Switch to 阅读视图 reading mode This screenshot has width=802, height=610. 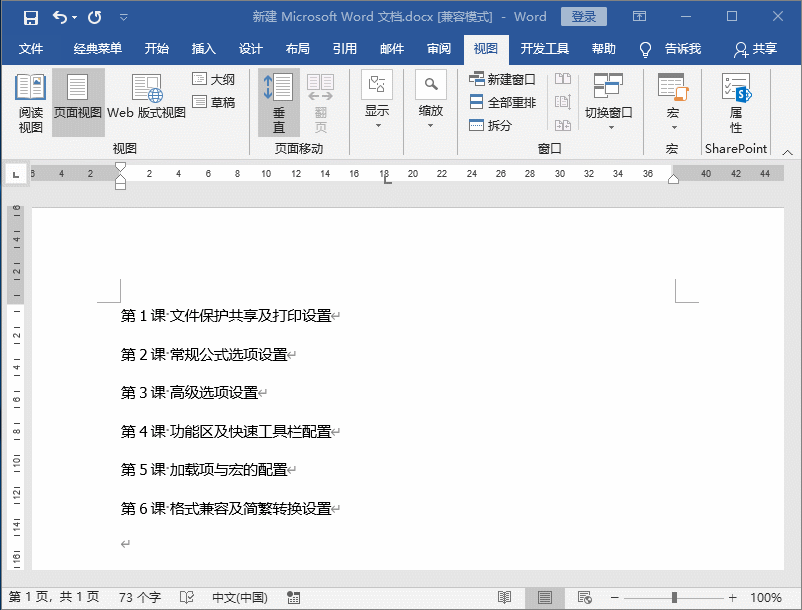31,103
